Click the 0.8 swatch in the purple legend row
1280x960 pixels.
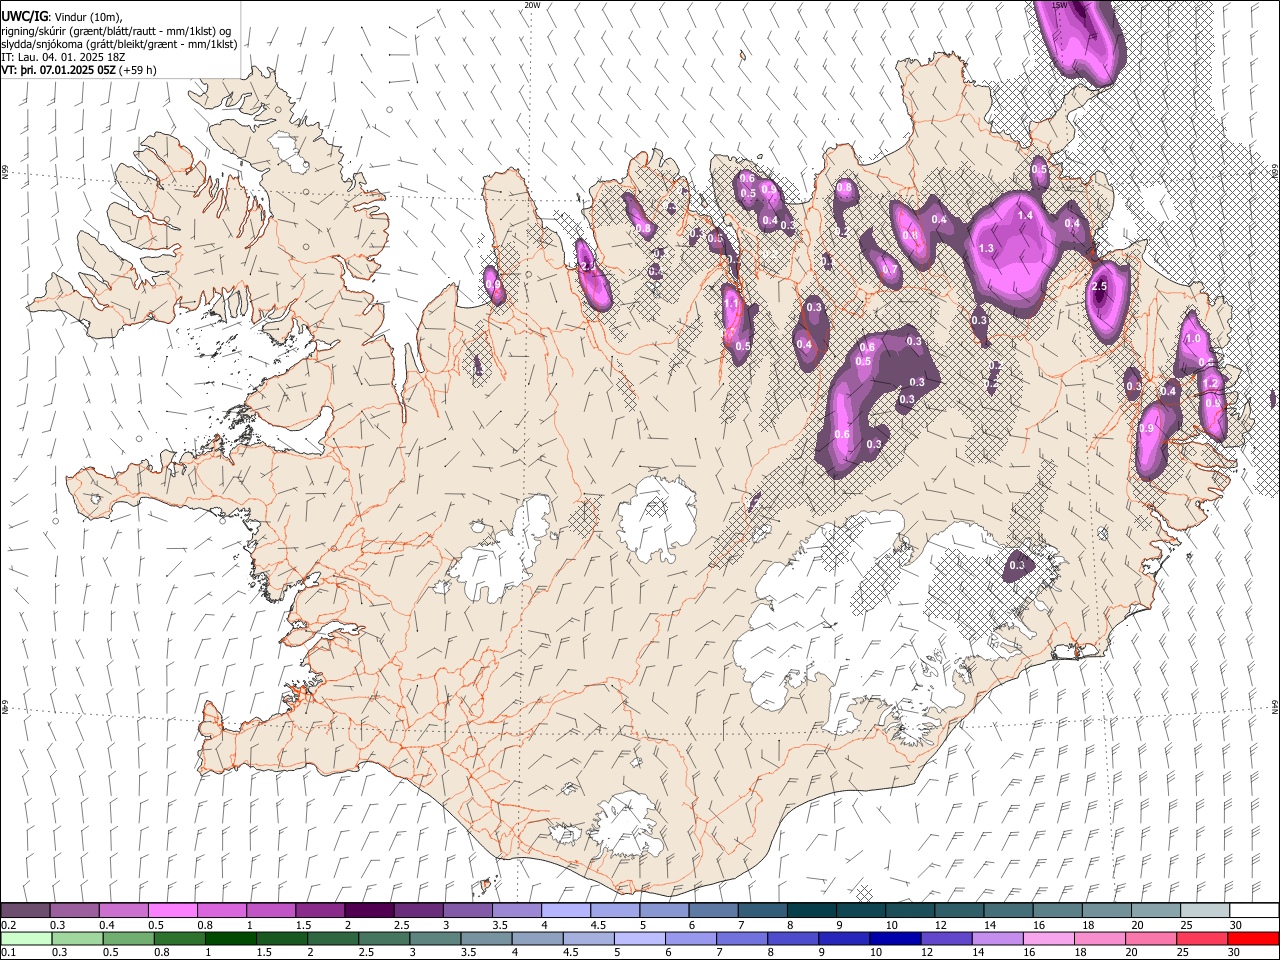(222, 910)
